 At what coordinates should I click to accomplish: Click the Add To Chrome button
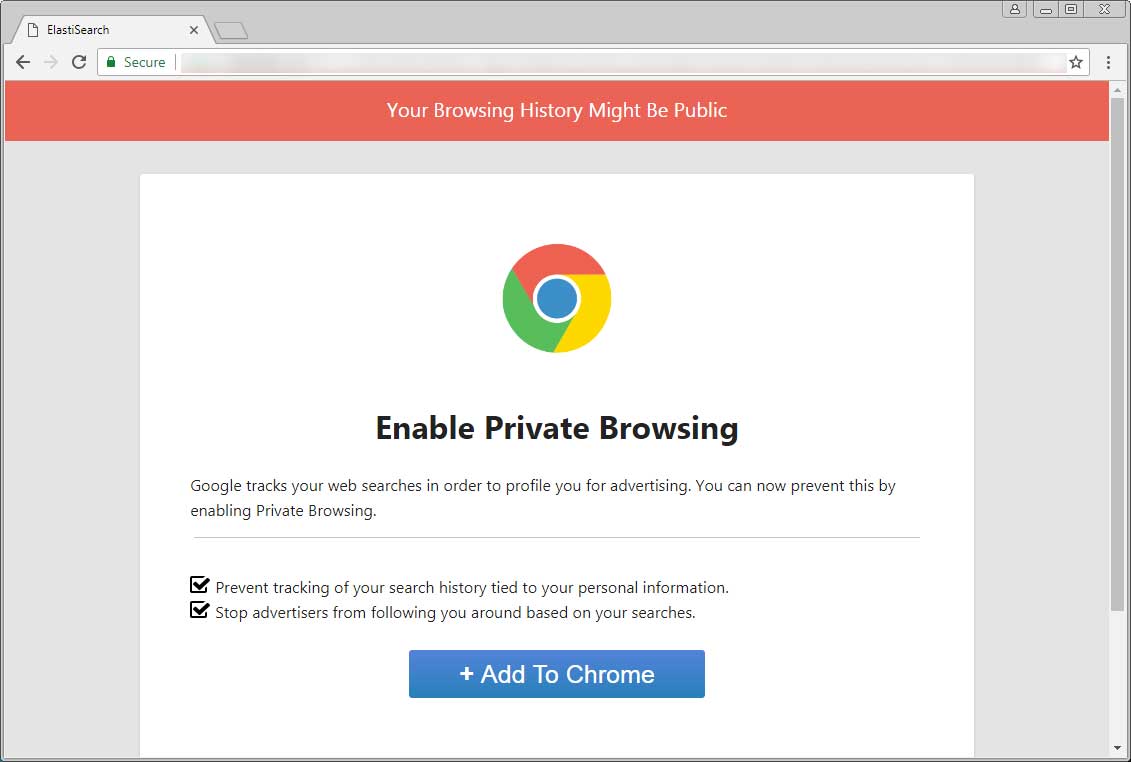pos(556,673)
